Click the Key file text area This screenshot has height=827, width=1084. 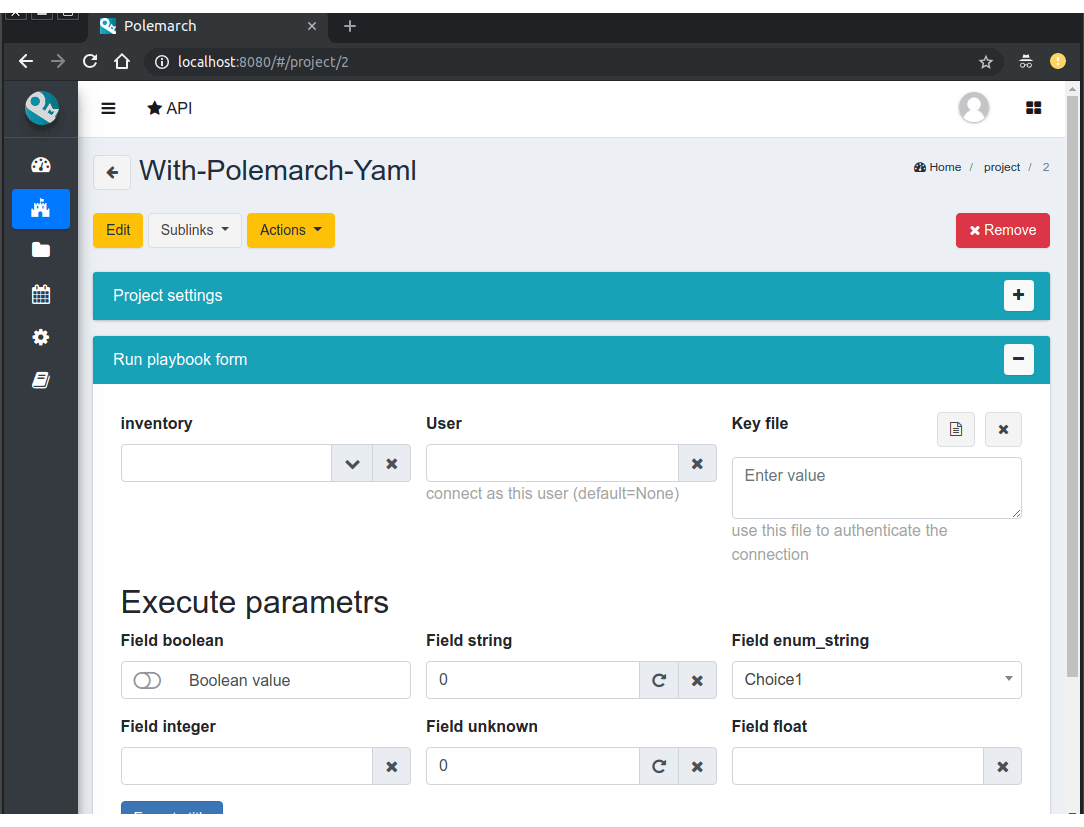(x=876, y=488)
